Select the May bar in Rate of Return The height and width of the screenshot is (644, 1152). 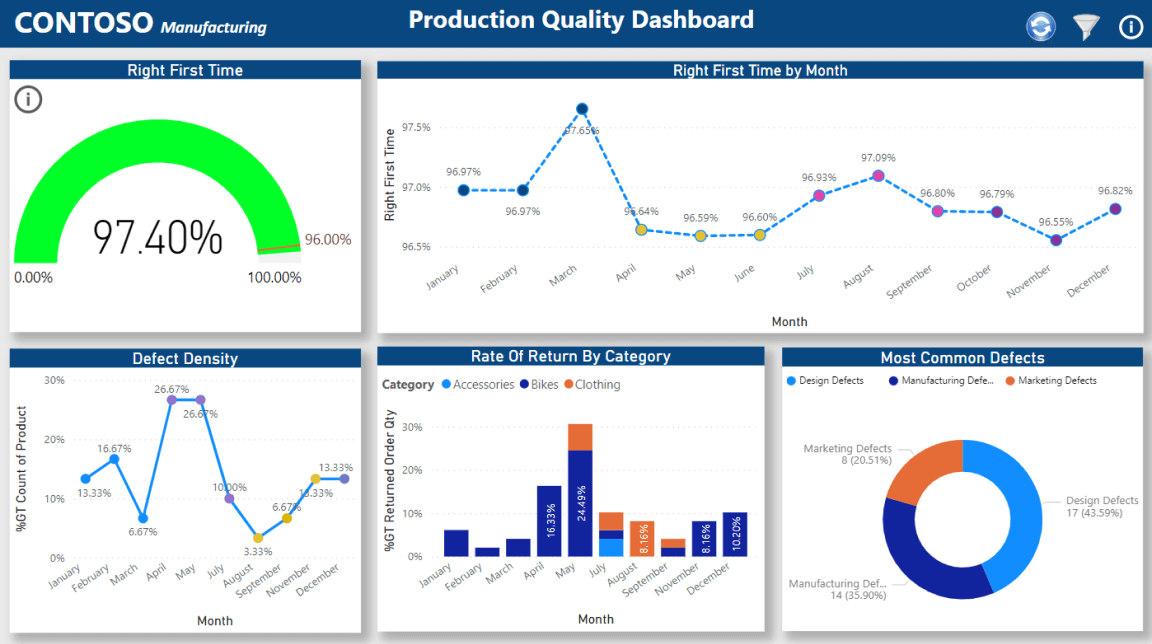pyautogui.click(x=580, y=500)
